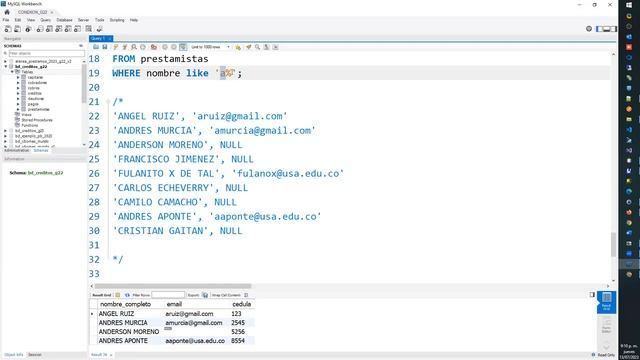Open SQL script file icon in main toolbar
640x360 pixels.
[18, 29]
